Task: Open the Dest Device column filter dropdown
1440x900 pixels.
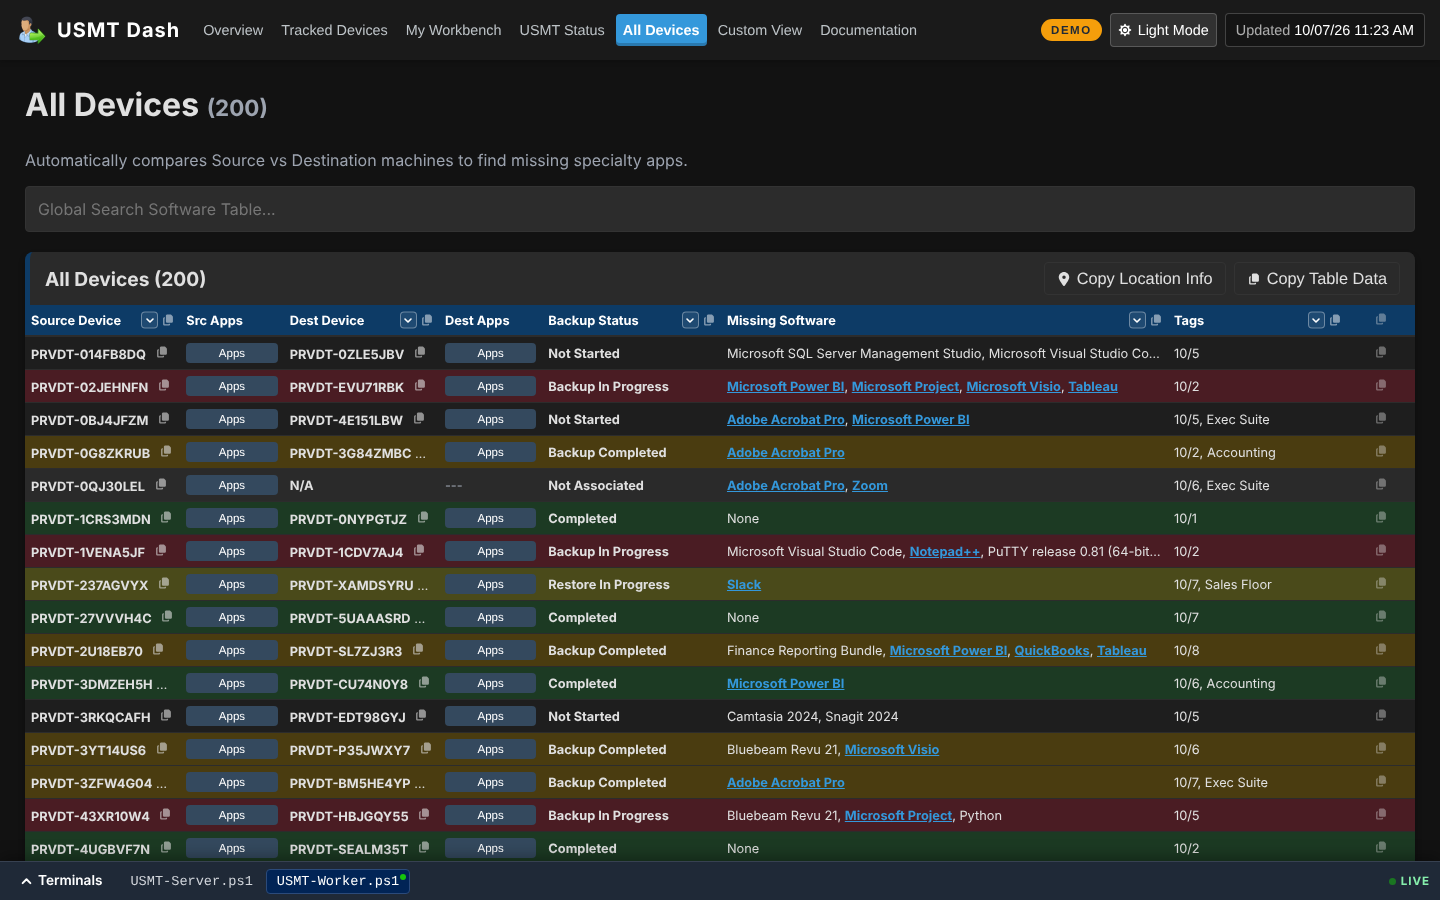Action: point(408,320)
